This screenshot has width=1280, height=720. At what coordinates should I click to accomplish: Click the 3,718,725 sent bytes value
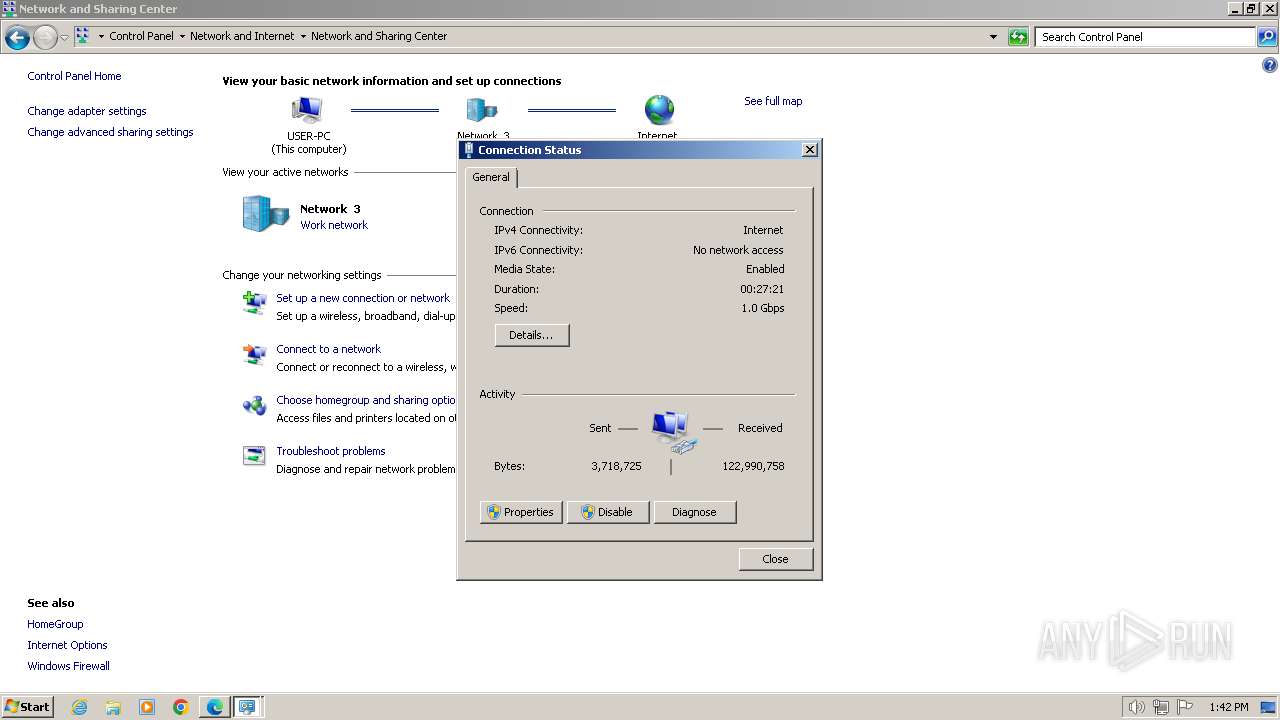pyautogui.click(x=616, y=466)
